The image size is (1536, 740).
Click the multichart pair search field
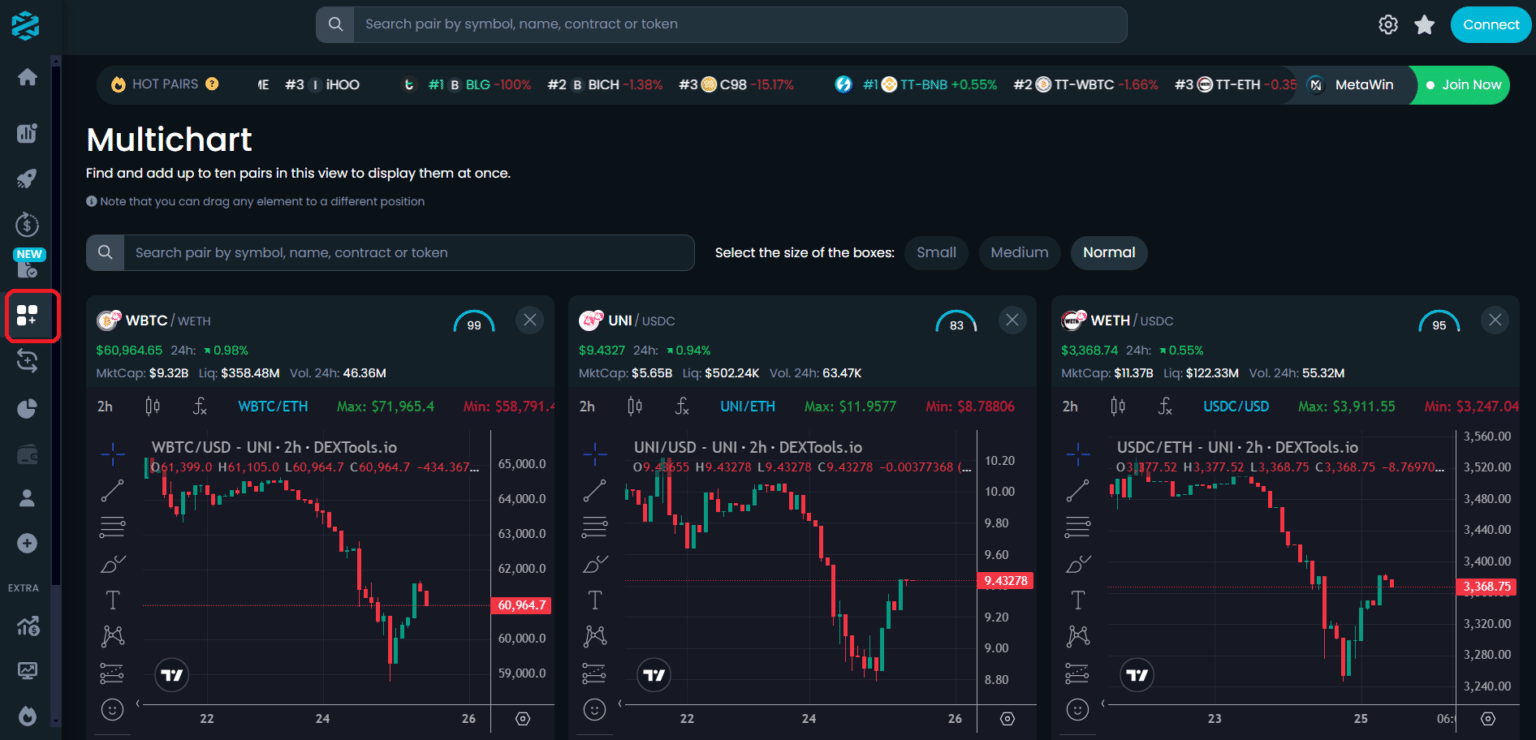(408, 253)
